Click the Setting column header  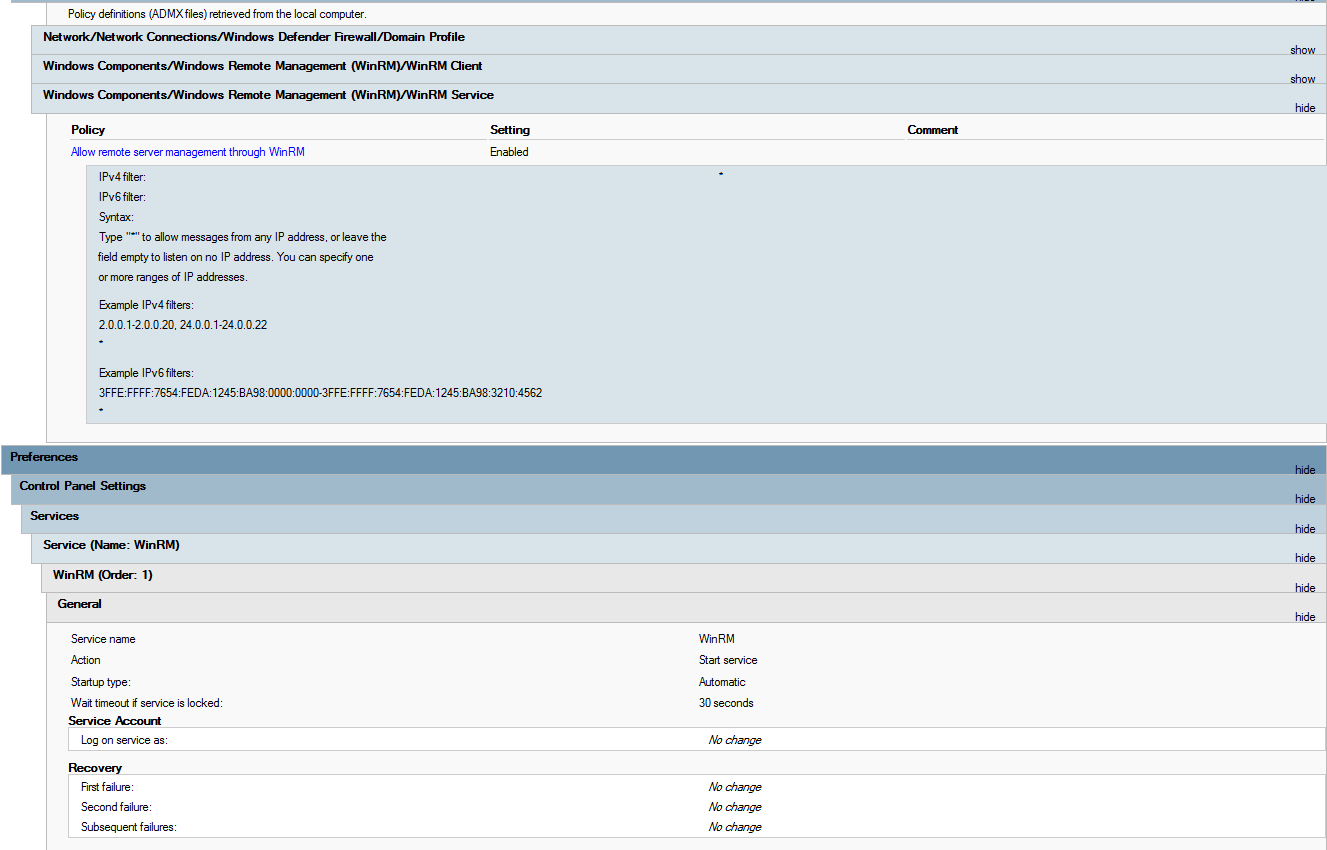(x=510, y=130)
